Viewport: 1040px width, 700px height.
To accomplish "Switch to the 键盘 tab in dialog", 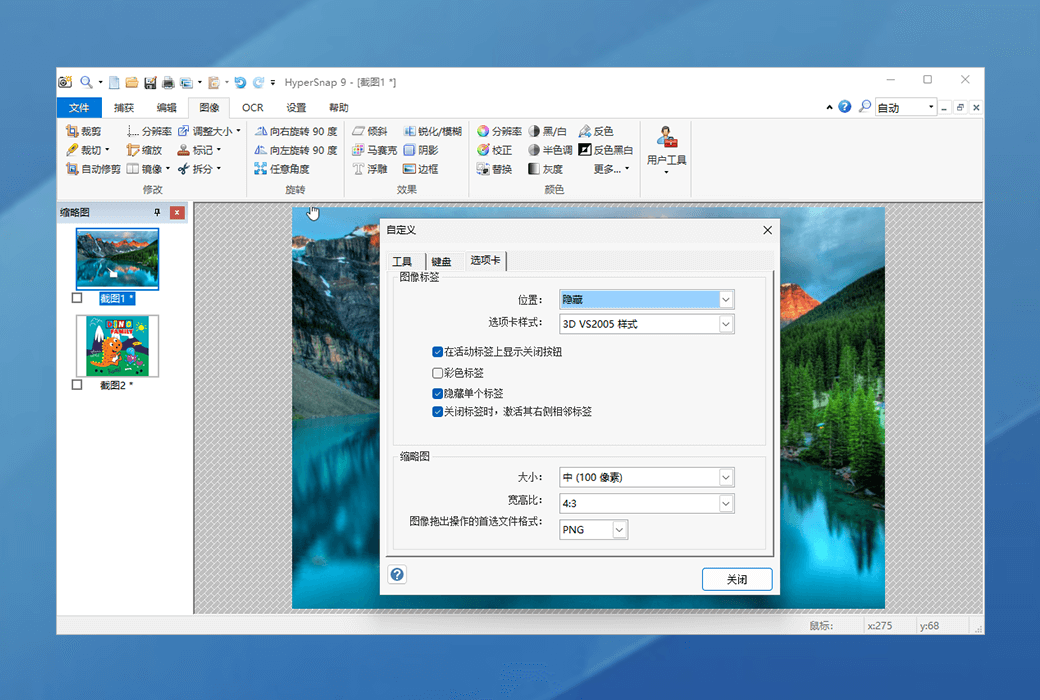I will (x=441, y=262).
